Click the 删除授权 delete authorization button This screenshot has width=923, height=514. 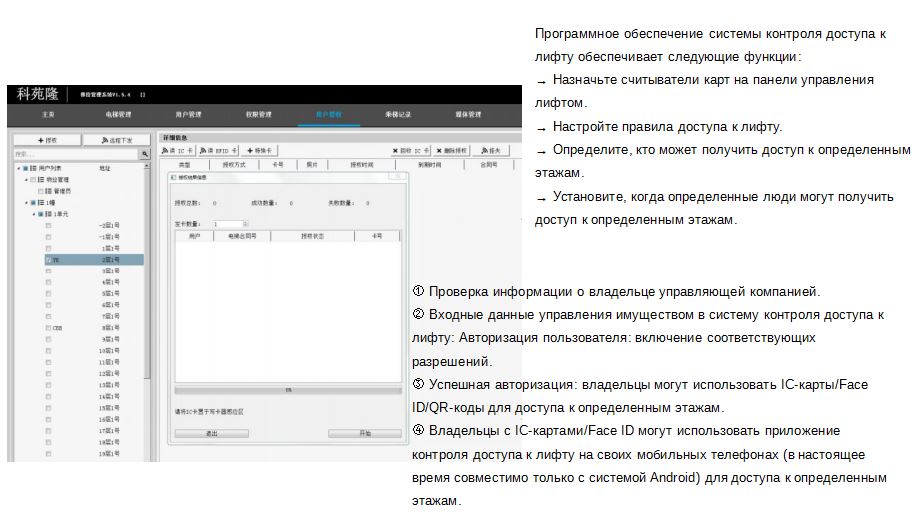tap(453, 151)
